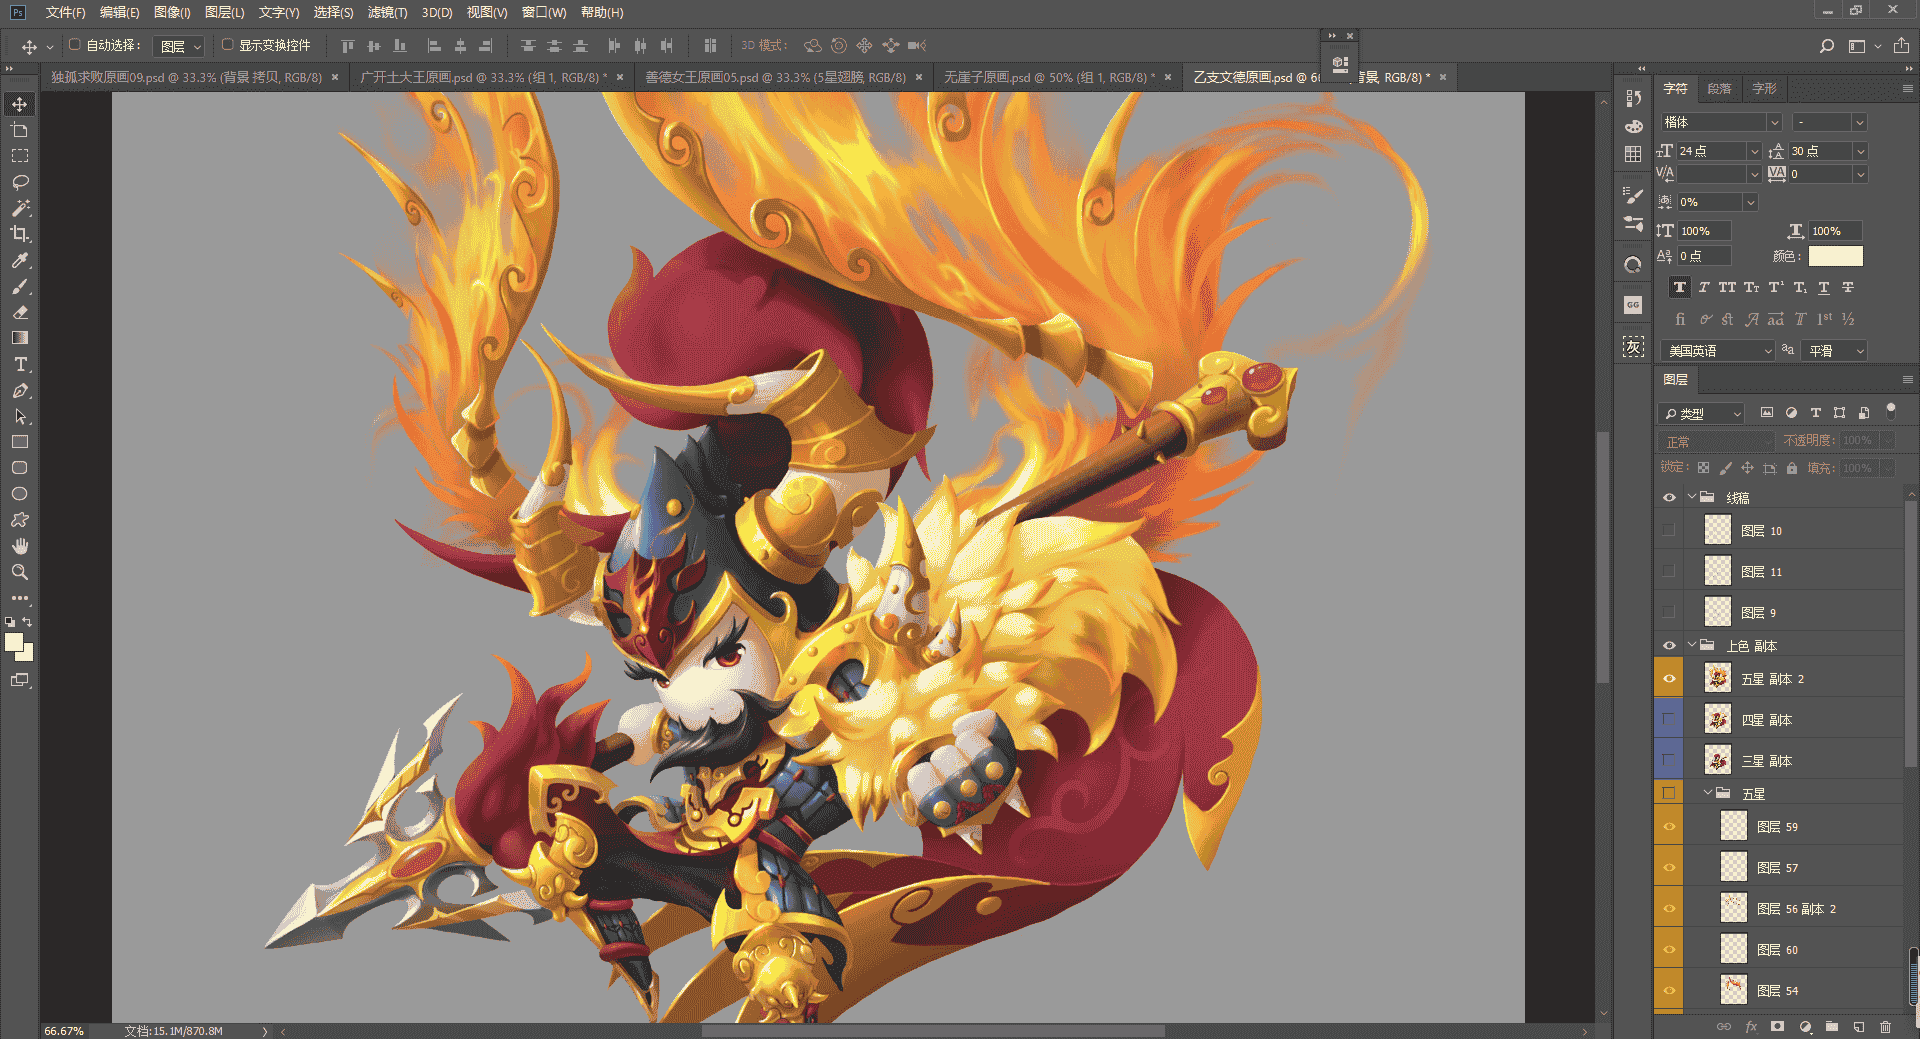This screenshot has height=1039, width=1920.
Task: Select the 图层 57 layer thumbnail
Action: tap(1734, 868)
